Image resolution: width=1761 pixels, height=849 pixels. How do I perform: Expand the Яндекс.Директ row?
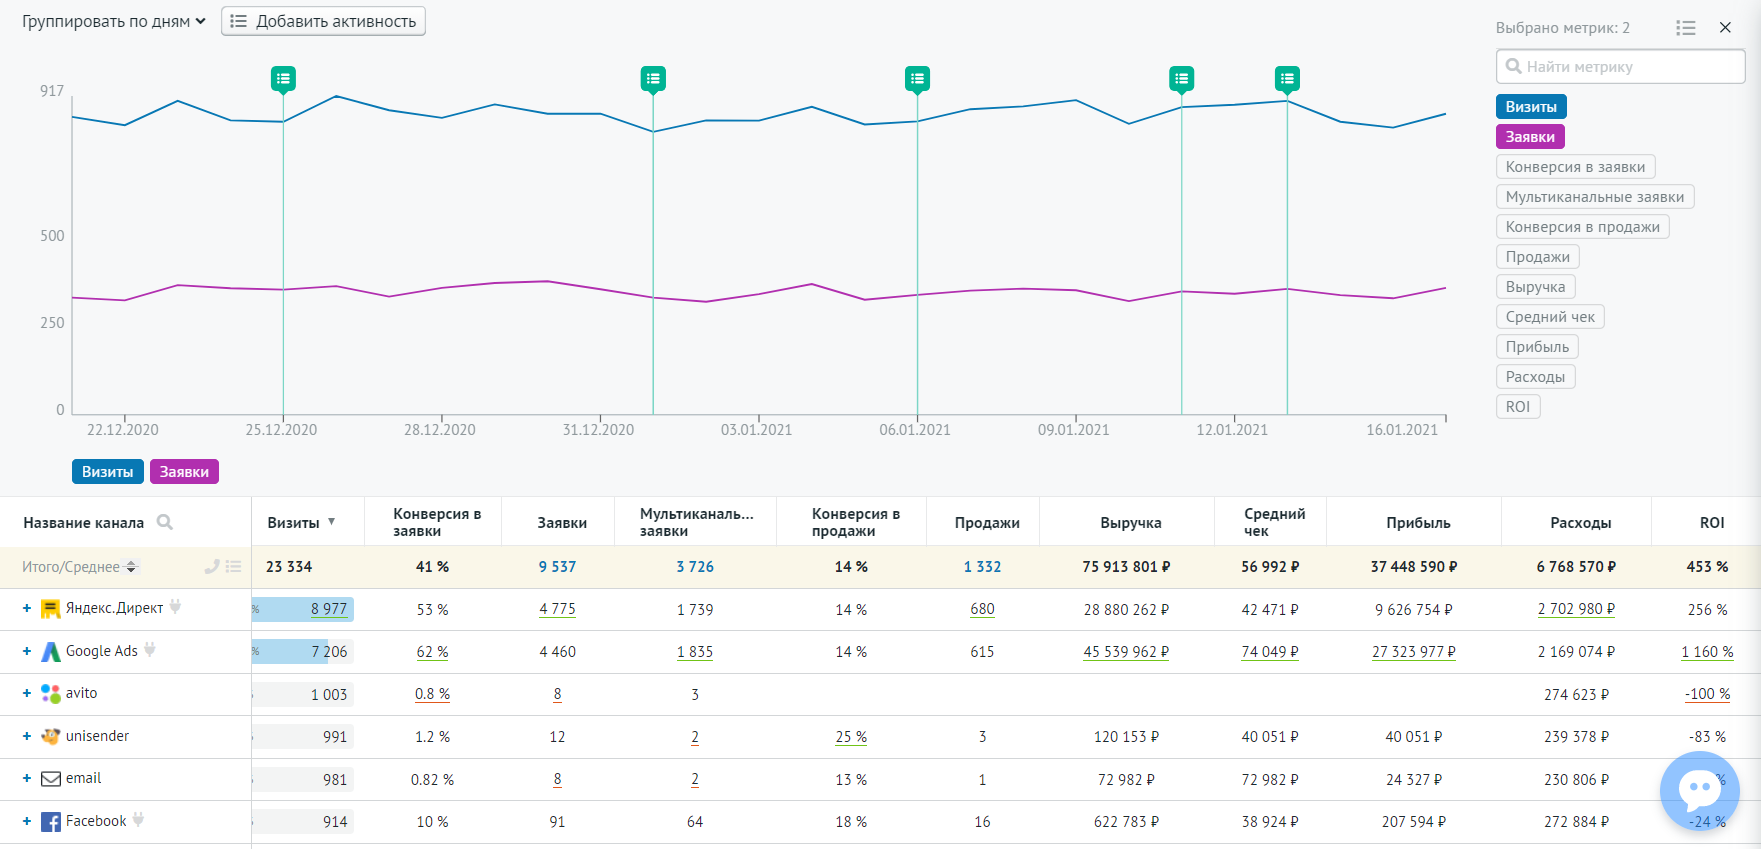coord(27,608)
